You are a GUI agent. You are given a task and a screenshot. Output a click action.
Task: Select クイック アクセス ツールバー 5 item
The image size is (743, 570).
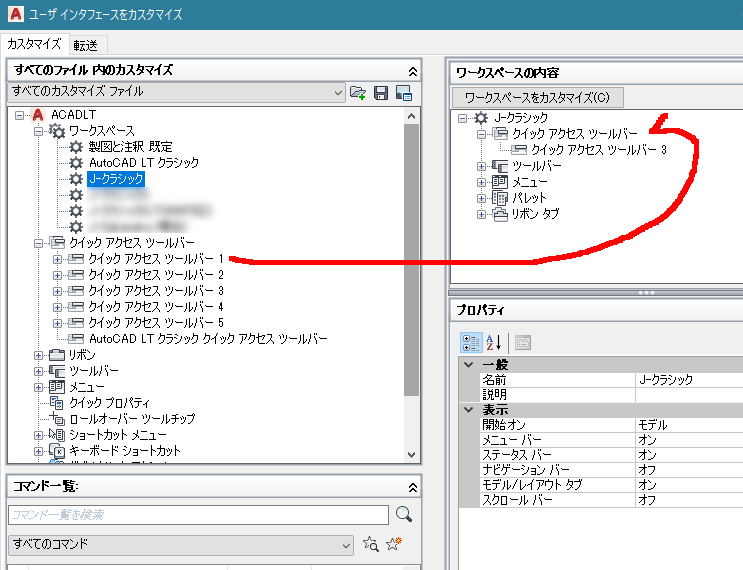click(156, 323)
